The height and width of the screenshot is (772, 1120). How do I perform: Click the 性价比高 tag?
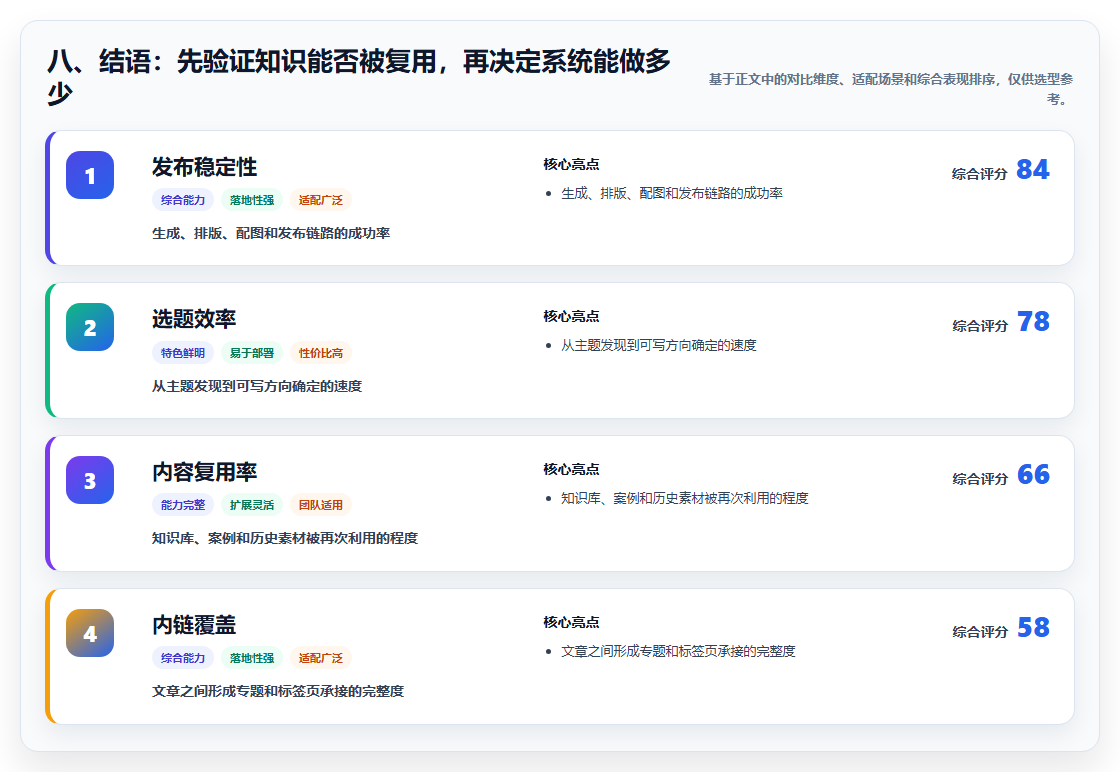pos(321,353)
